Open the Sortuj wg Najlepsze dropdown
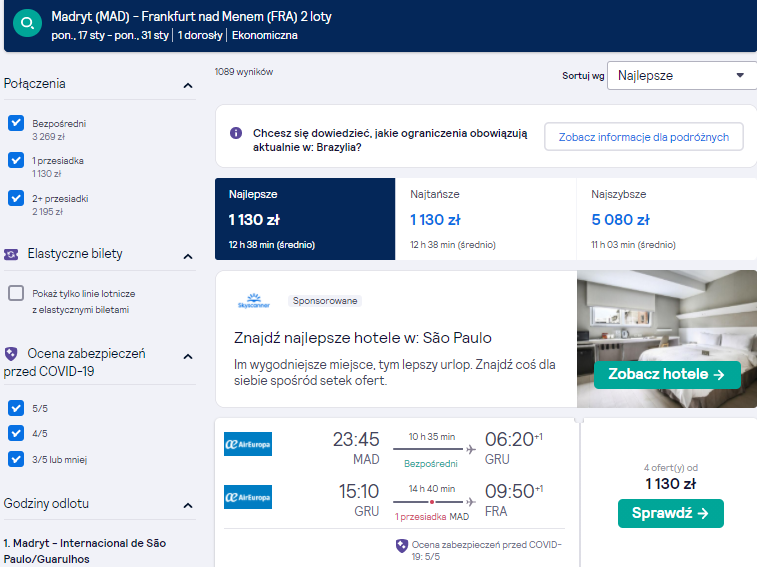Screen dimensions: 757x567 [682, 75]
